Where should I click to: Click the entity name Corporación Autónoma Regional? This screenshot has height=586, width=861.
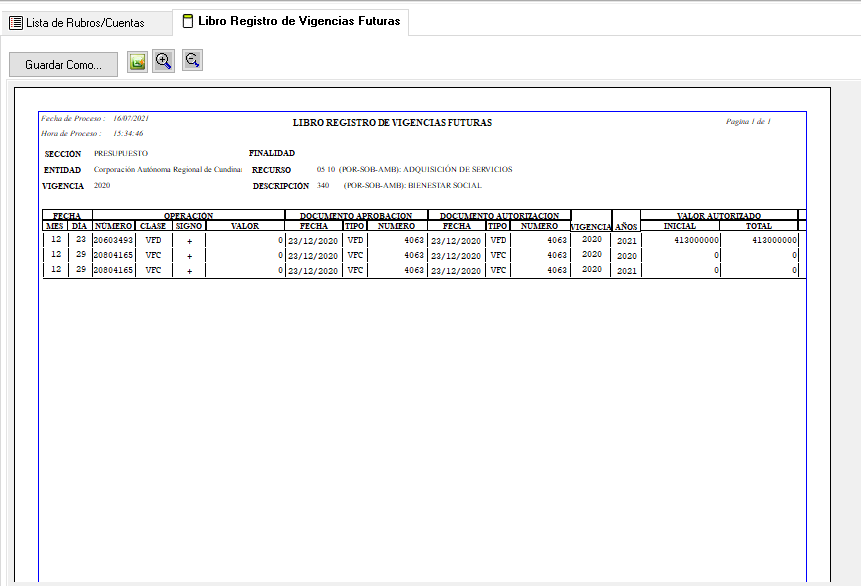[168, 170]
